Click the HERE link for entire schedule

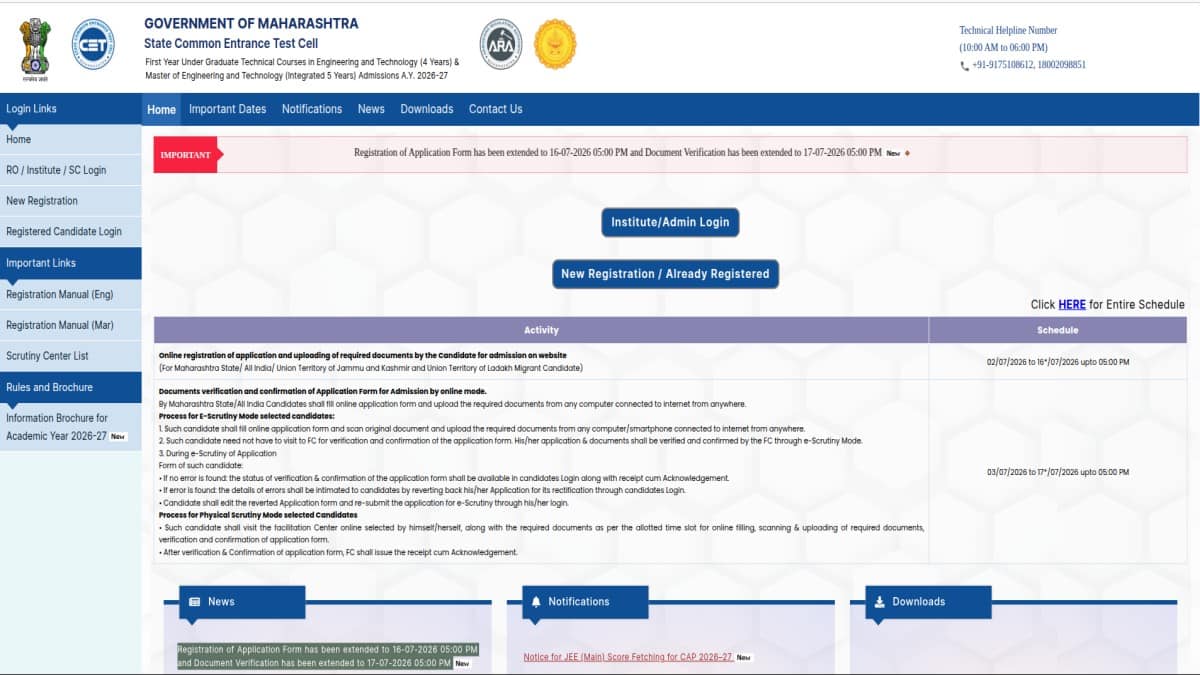pos(1072,305)
